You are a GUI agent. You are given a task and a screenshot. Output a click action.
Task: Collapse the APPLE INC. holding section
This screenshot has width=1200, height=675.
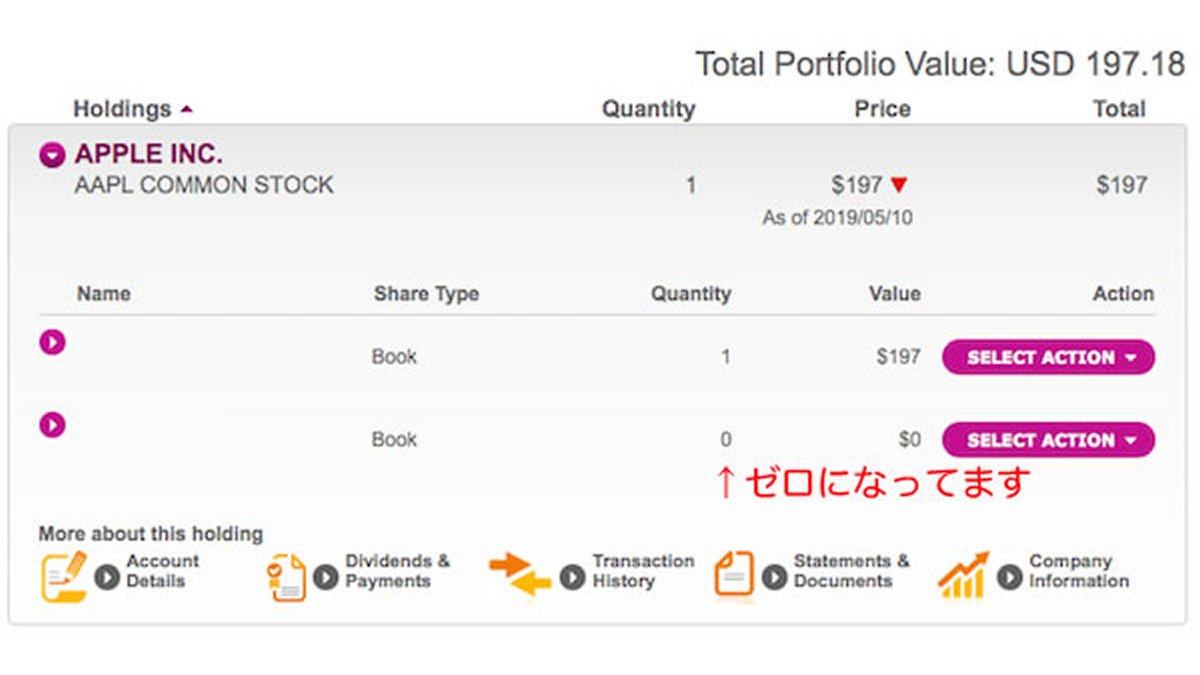coord(52,155)
